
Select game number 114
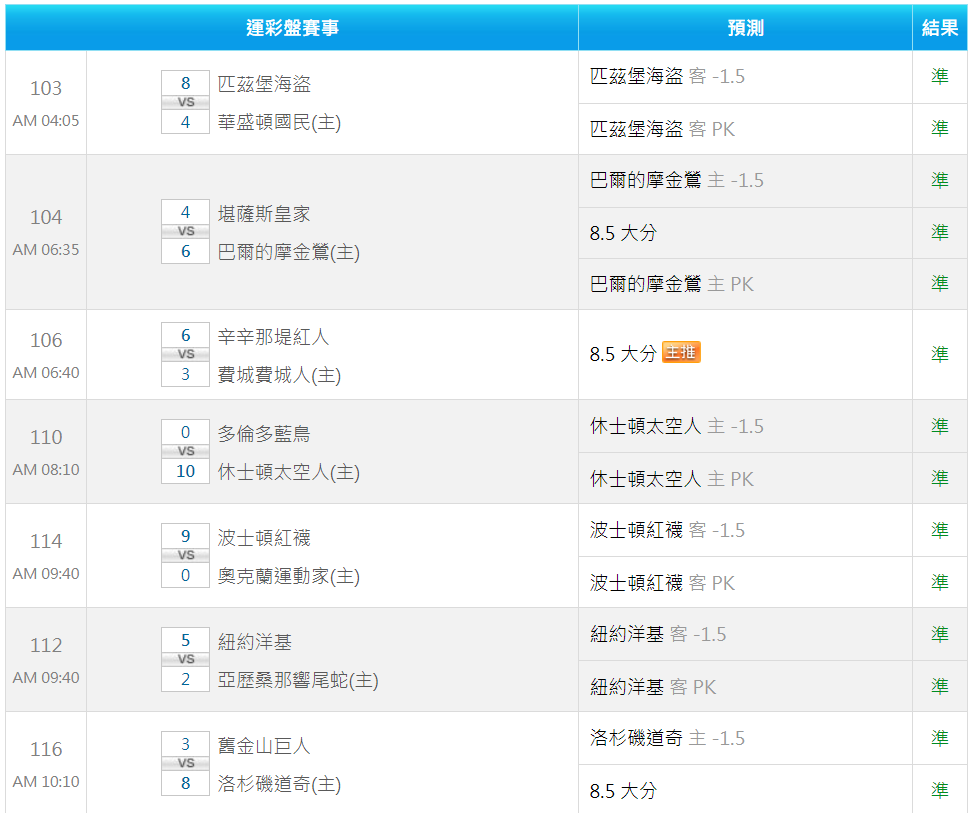tap(46, 541)
